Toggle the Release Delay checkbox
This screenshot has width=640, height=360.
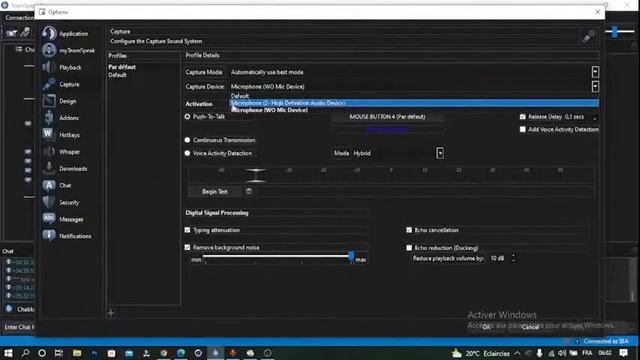click(523, 117)
